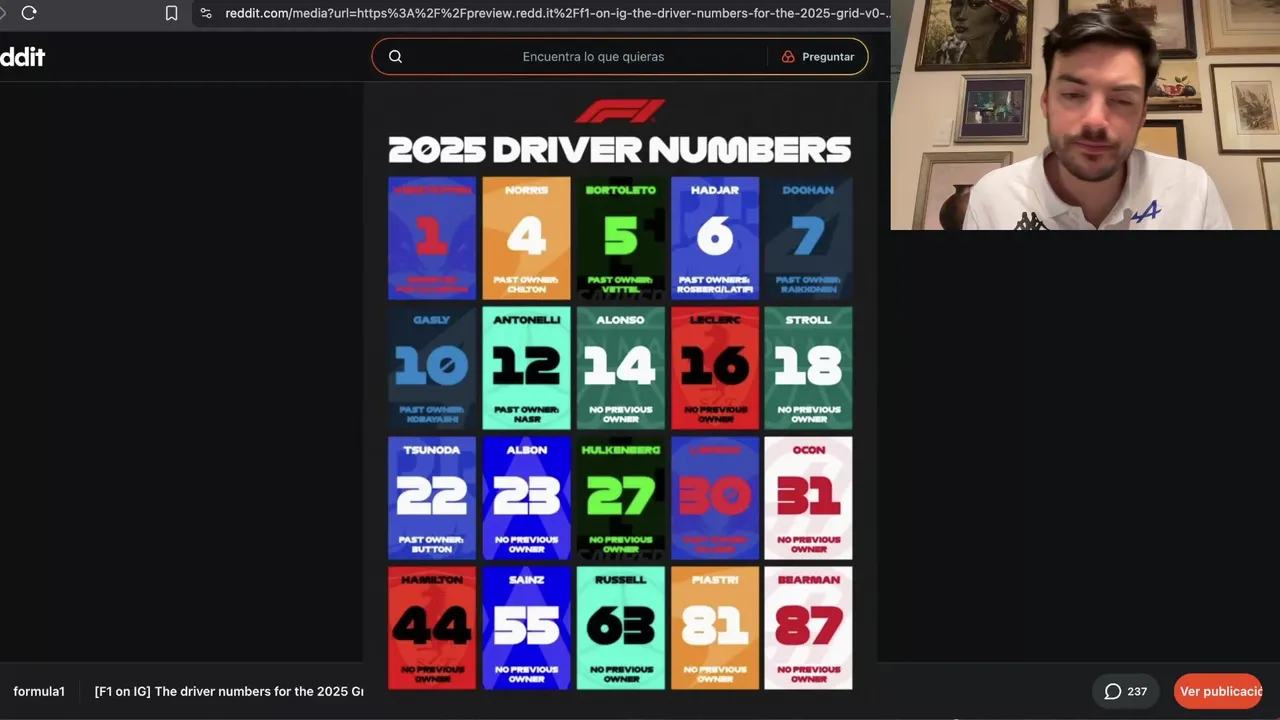This screenshot has width=1280, height=720.
Task: Focus the 'Encuentra lo que quieras' search field
Action: tap(593, 57)
